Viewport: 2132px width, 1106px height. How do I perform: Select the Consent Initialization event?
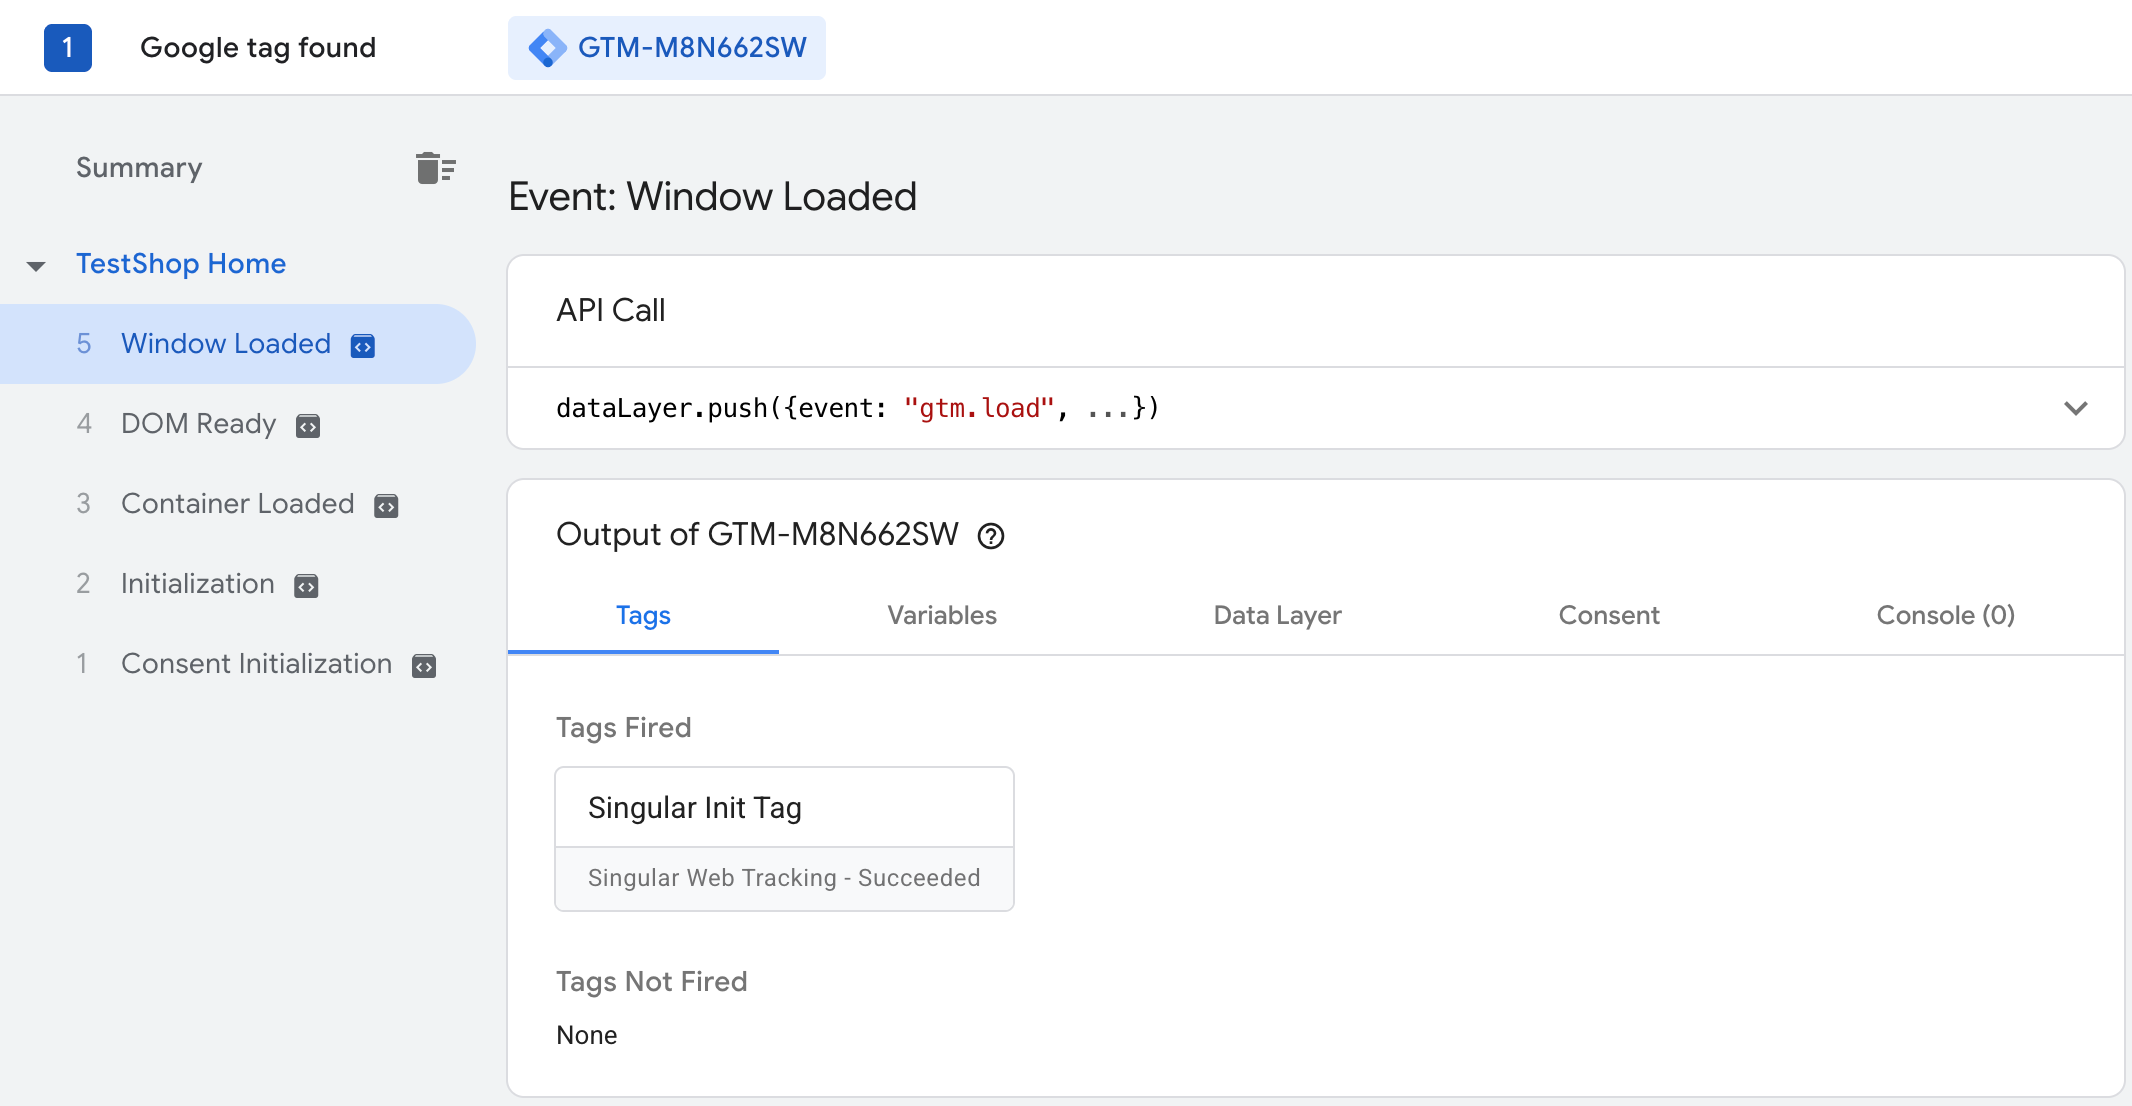(256, 664)
